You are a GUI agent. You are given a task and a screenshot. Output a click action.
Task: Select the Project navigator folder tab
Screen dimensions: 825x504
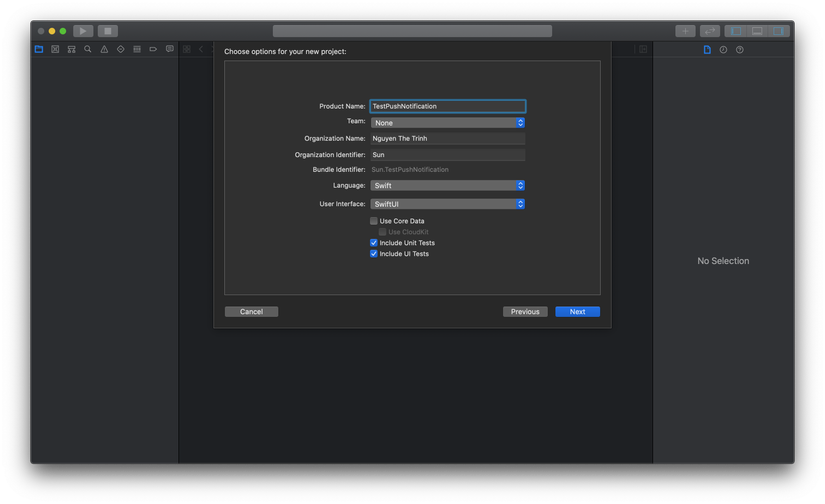click(x=39, y=49)
